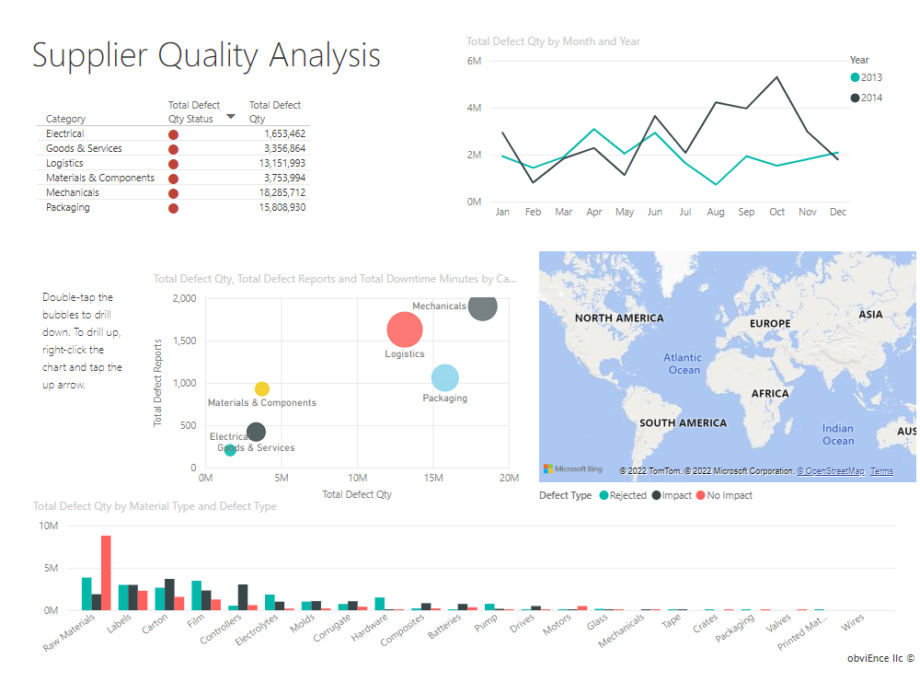Open the OpenStreetMap link on the map
The height and width of the screenshot is (682, 920).
coord(829,471)
